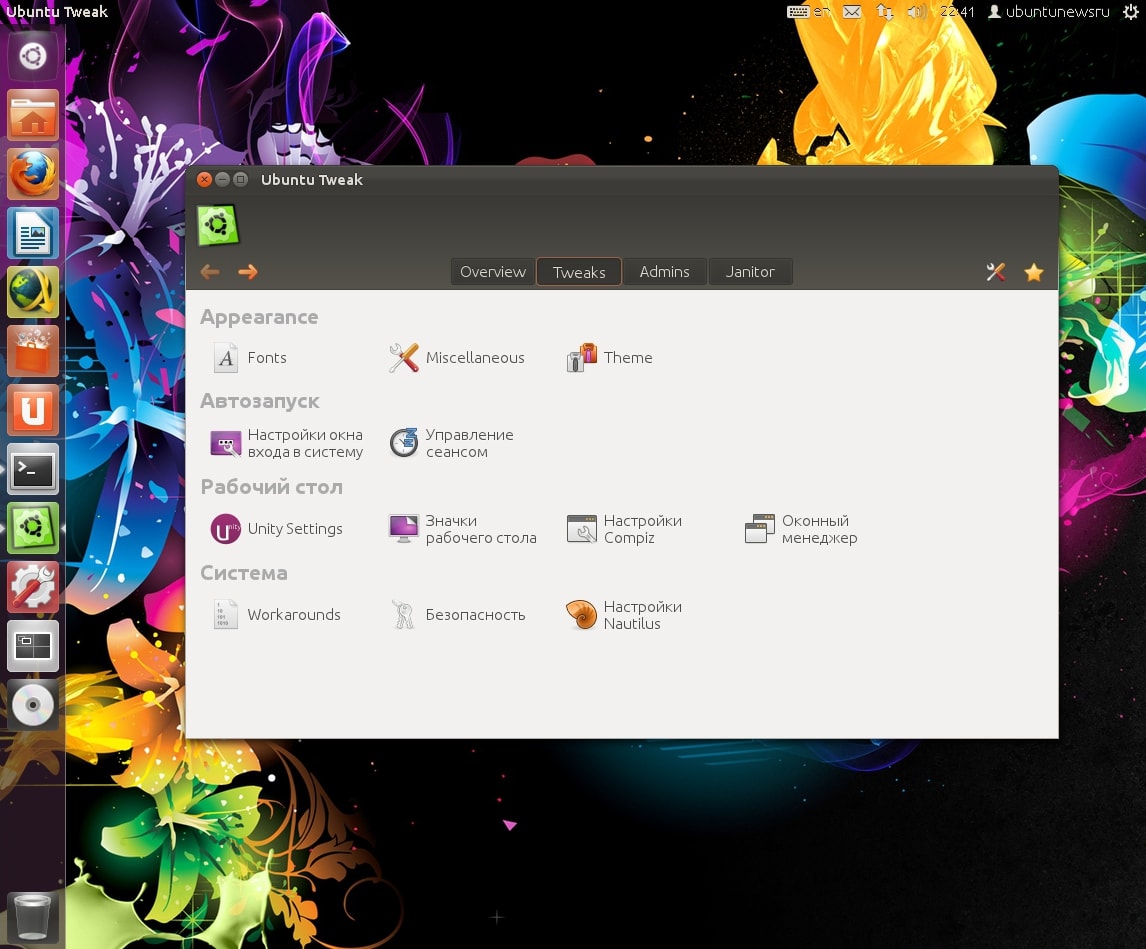Open Значки рабочего стола settings
The image size is (1146, 949).
pos(463,529)
